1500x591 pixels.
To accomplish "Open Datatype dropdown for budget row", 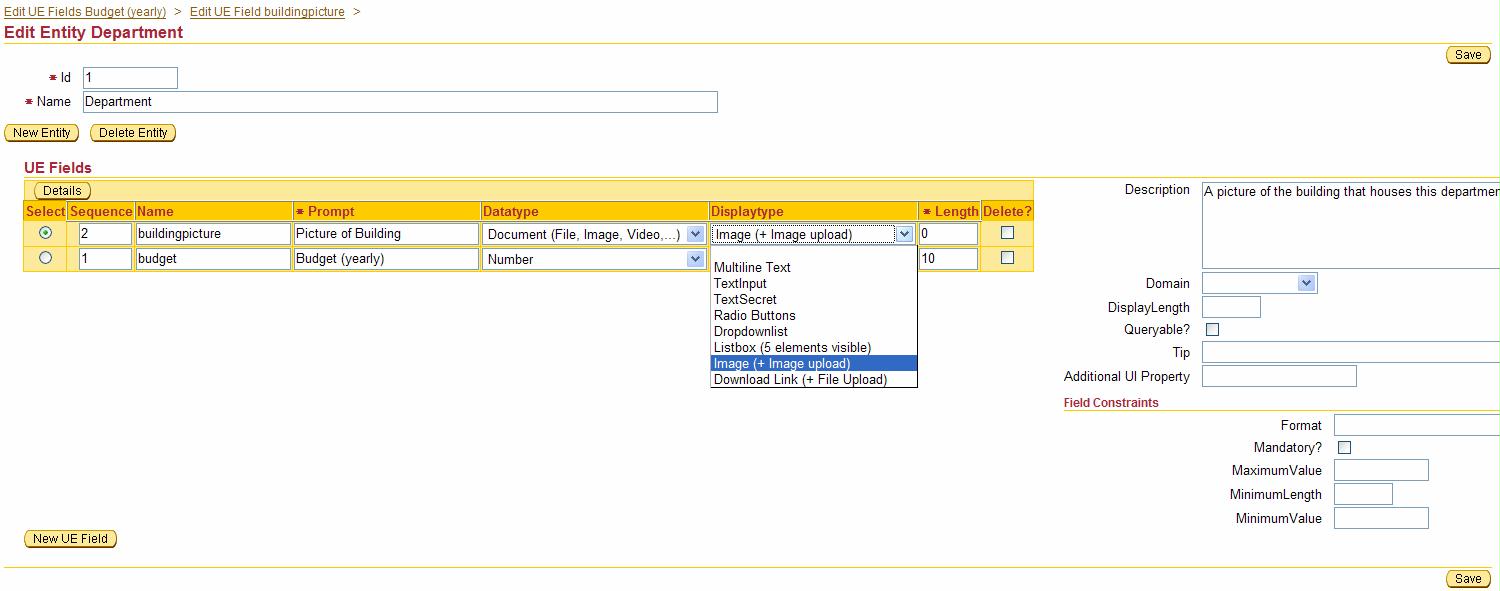I will coord(694,259).
